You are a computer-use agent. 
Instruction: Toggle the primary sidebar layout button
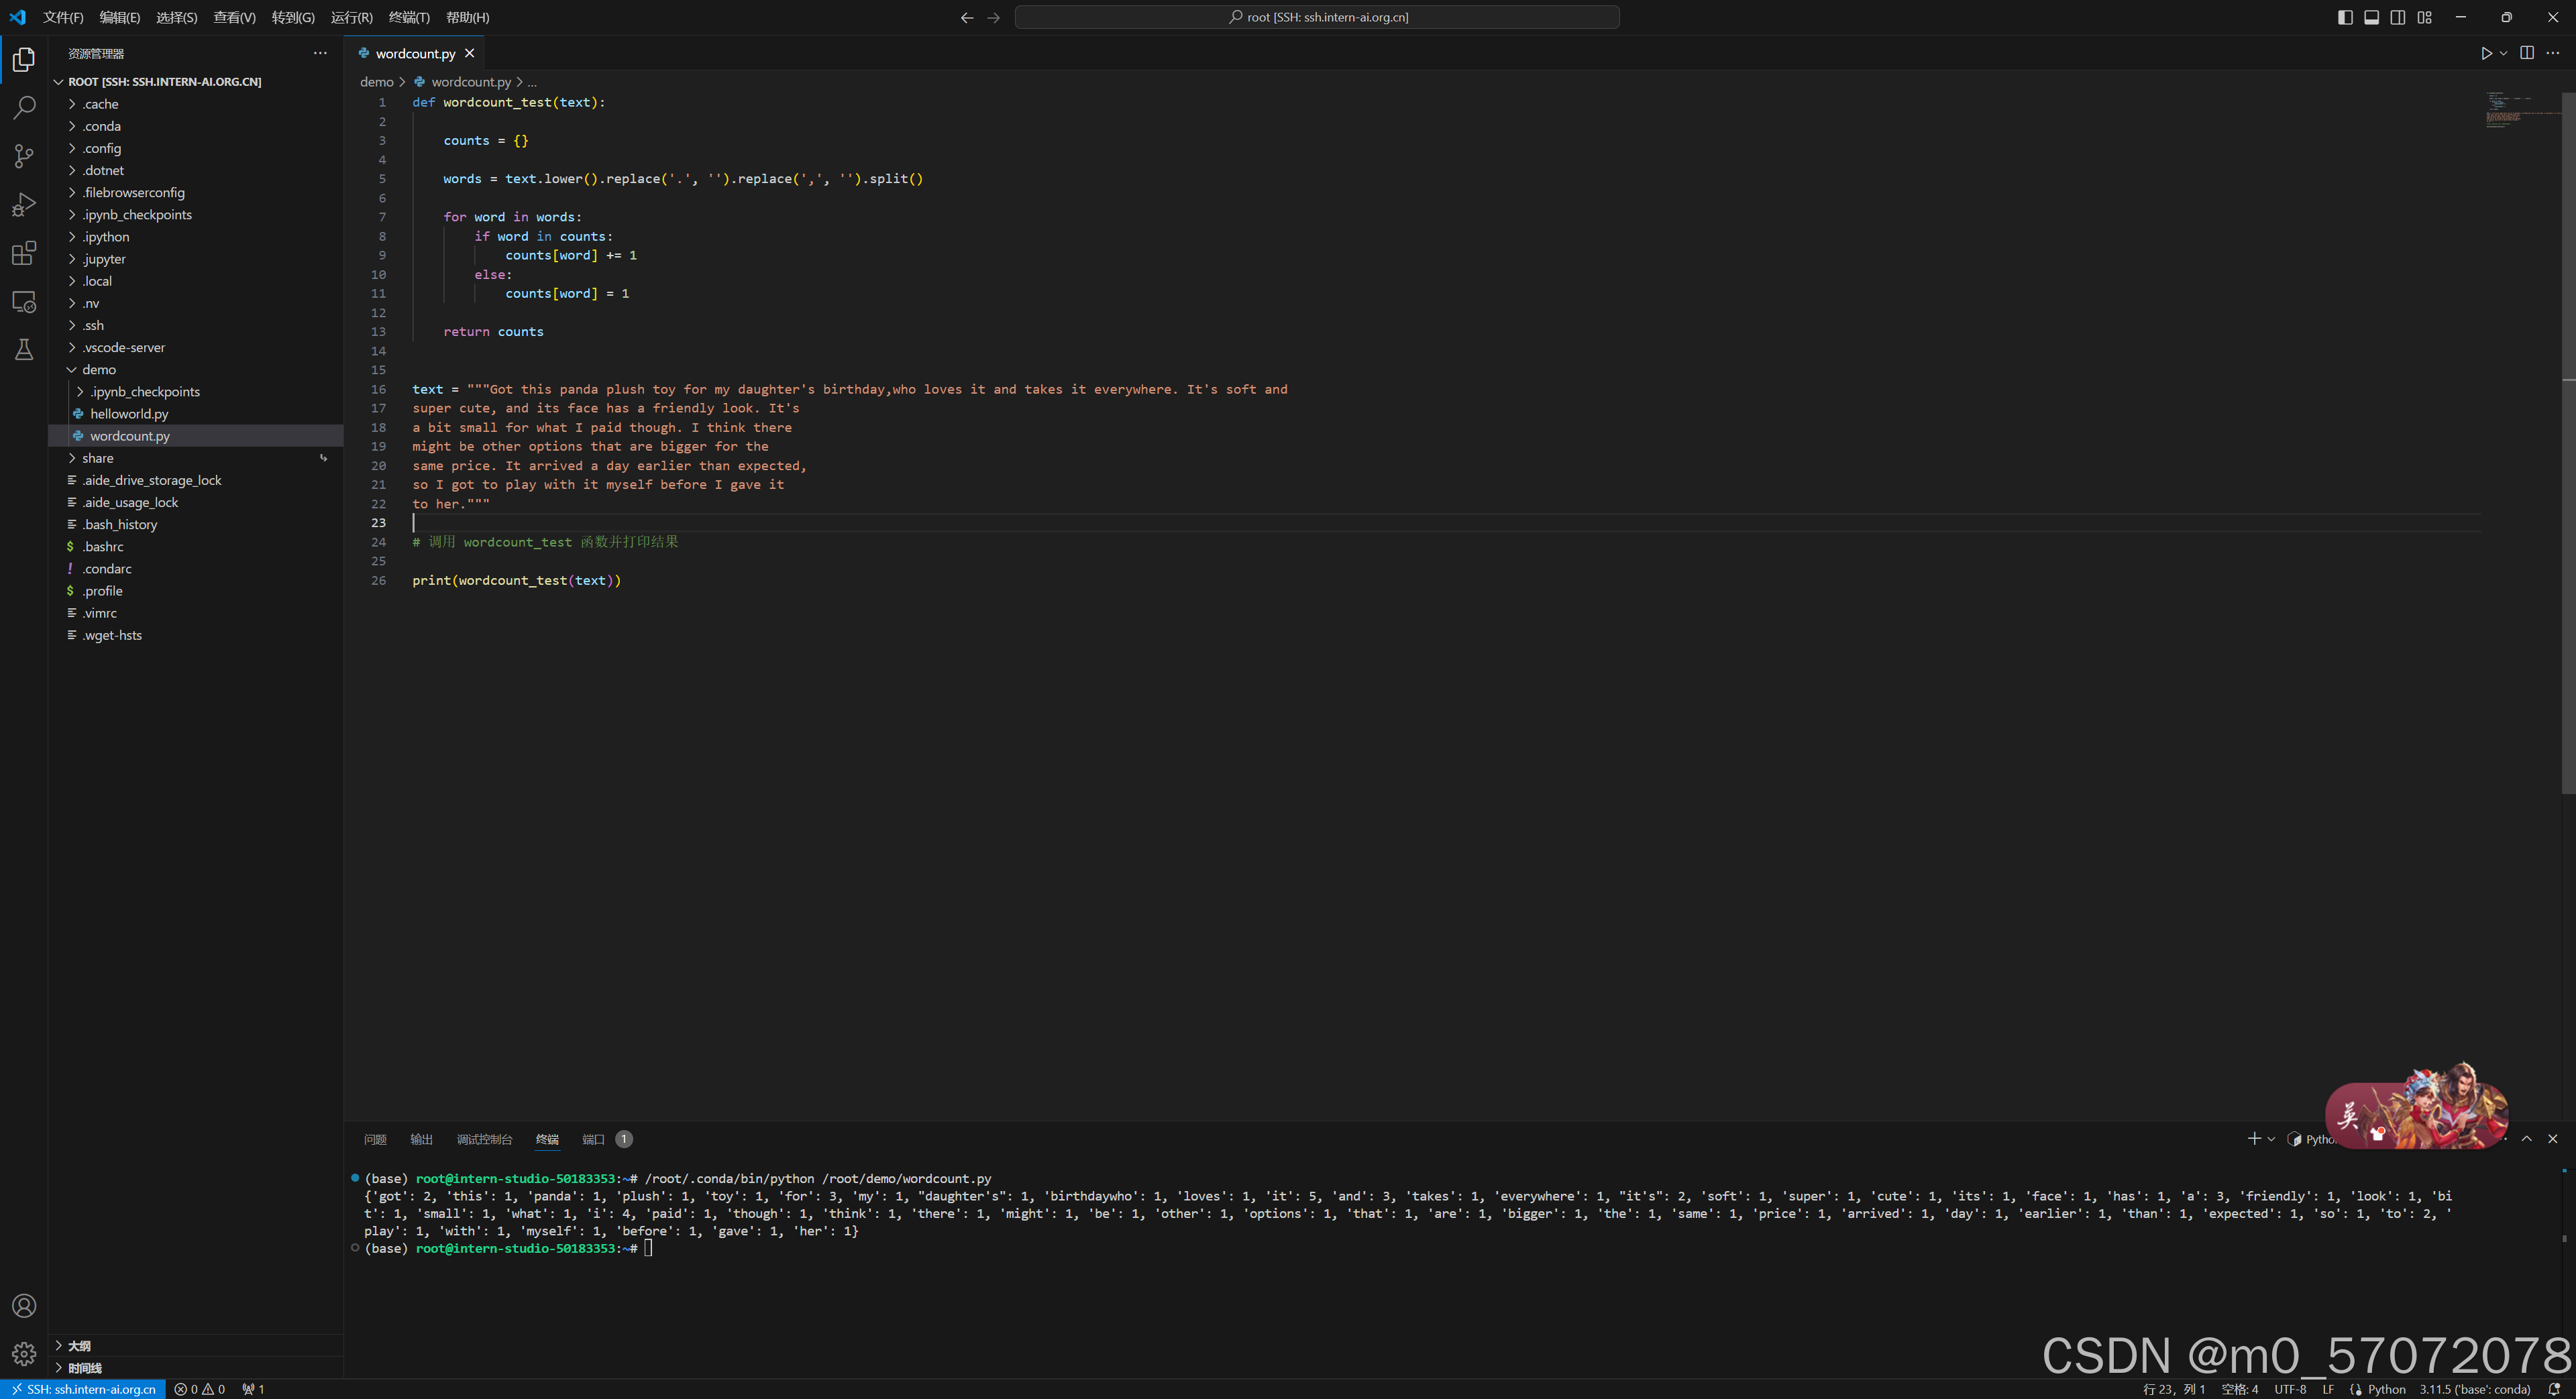tap(2345, 17)
